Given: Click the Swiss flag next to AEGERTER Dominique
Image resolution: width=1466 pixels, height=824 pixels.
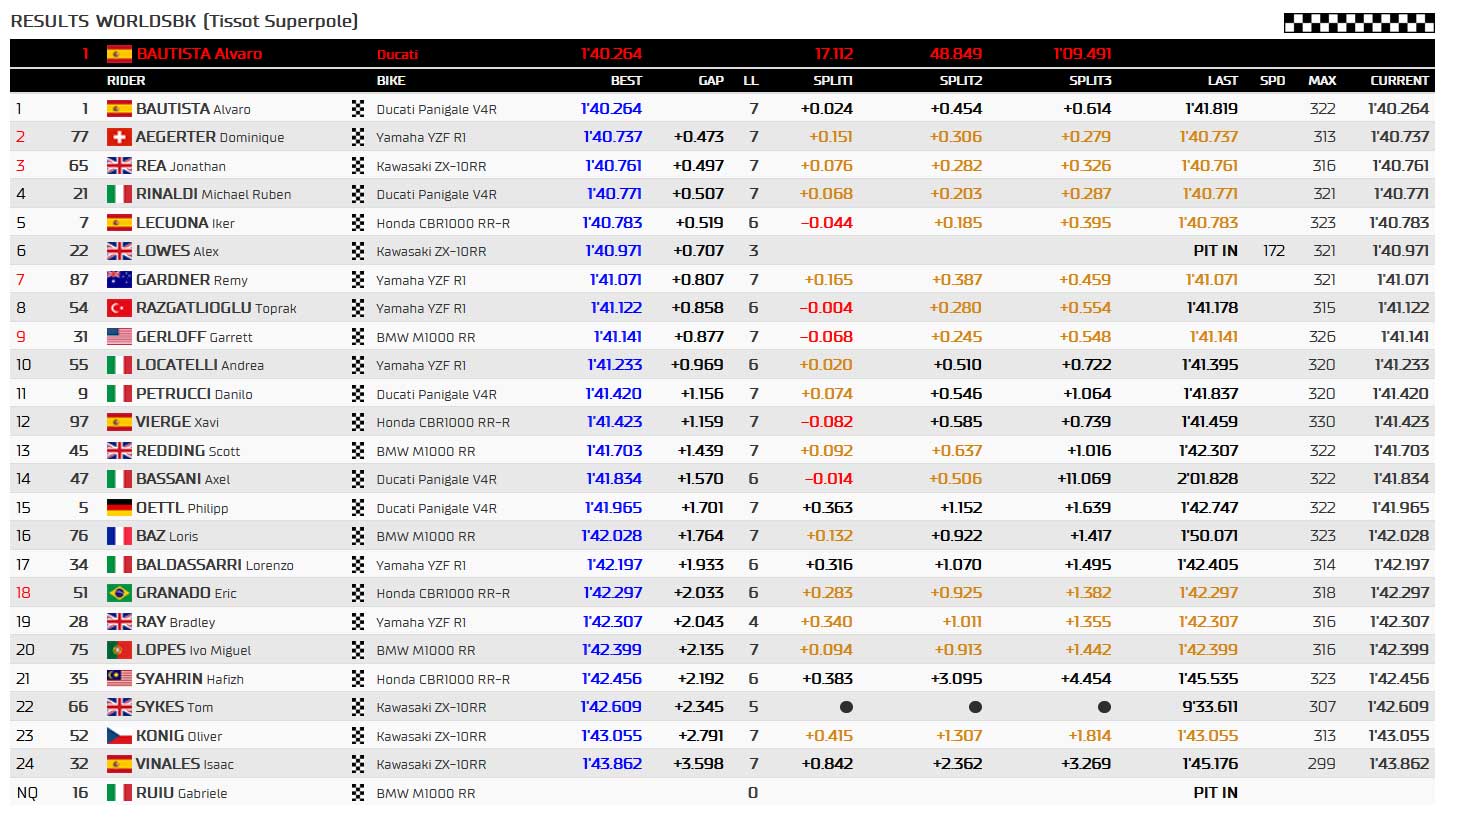Looking at the screenshot, I should click(119, 137).
